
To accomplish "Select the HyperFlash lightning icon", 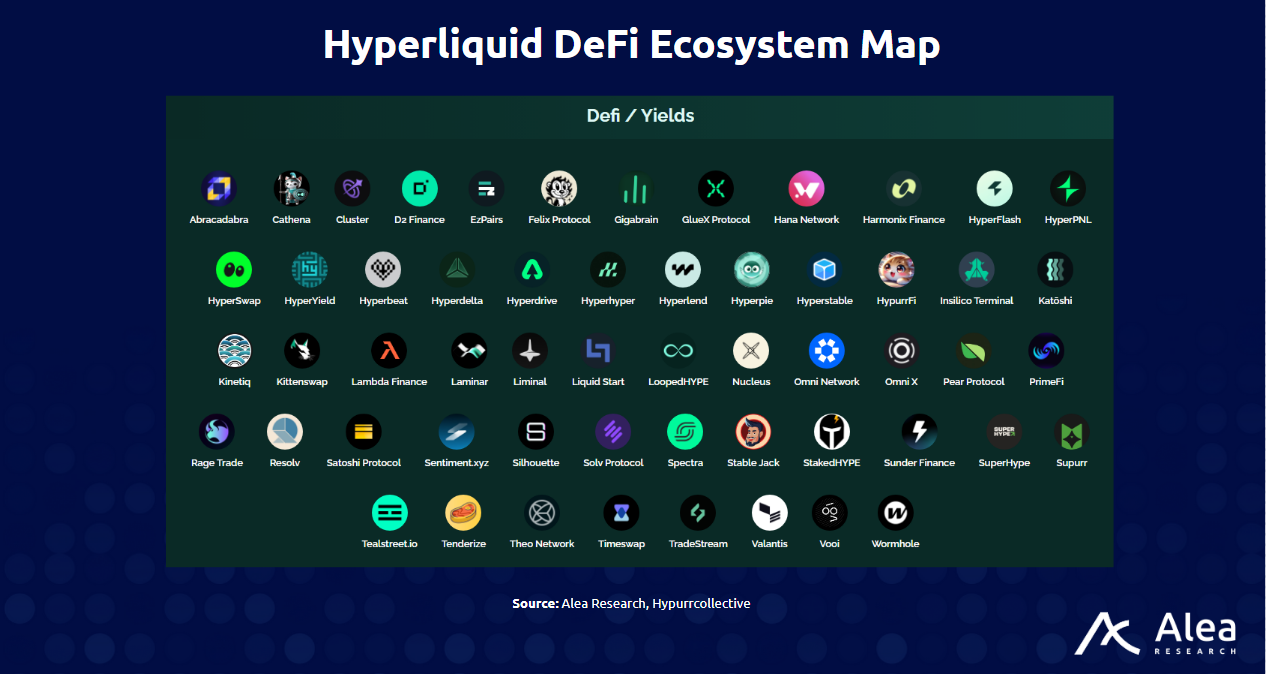I will [994, 186].
